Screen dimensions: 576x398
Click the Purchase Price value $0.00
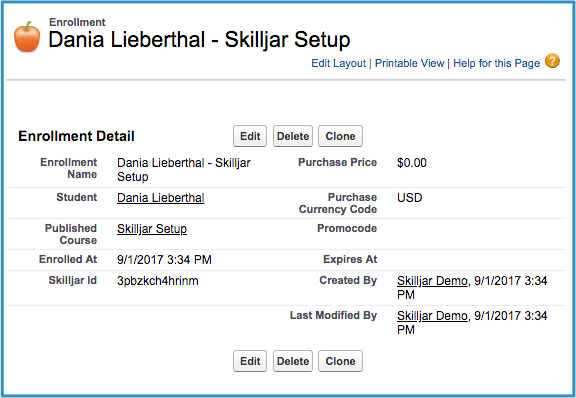pos(412,163)
